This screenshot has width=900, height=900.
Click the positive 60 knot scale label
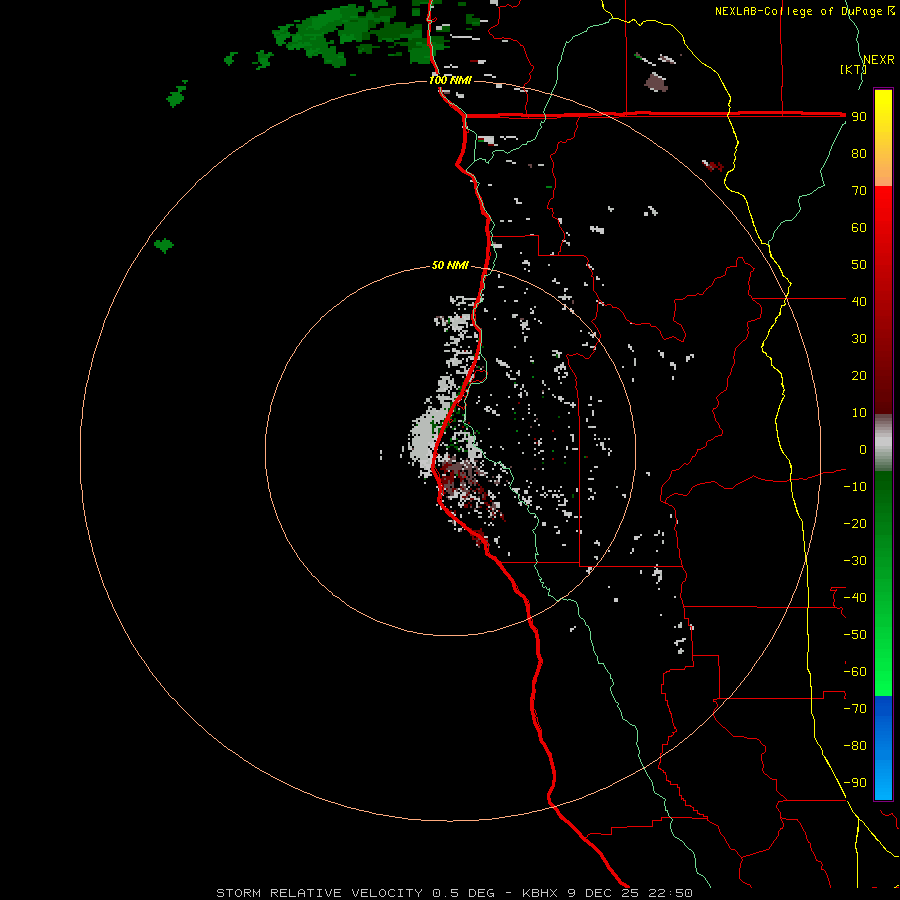point(859,227)
